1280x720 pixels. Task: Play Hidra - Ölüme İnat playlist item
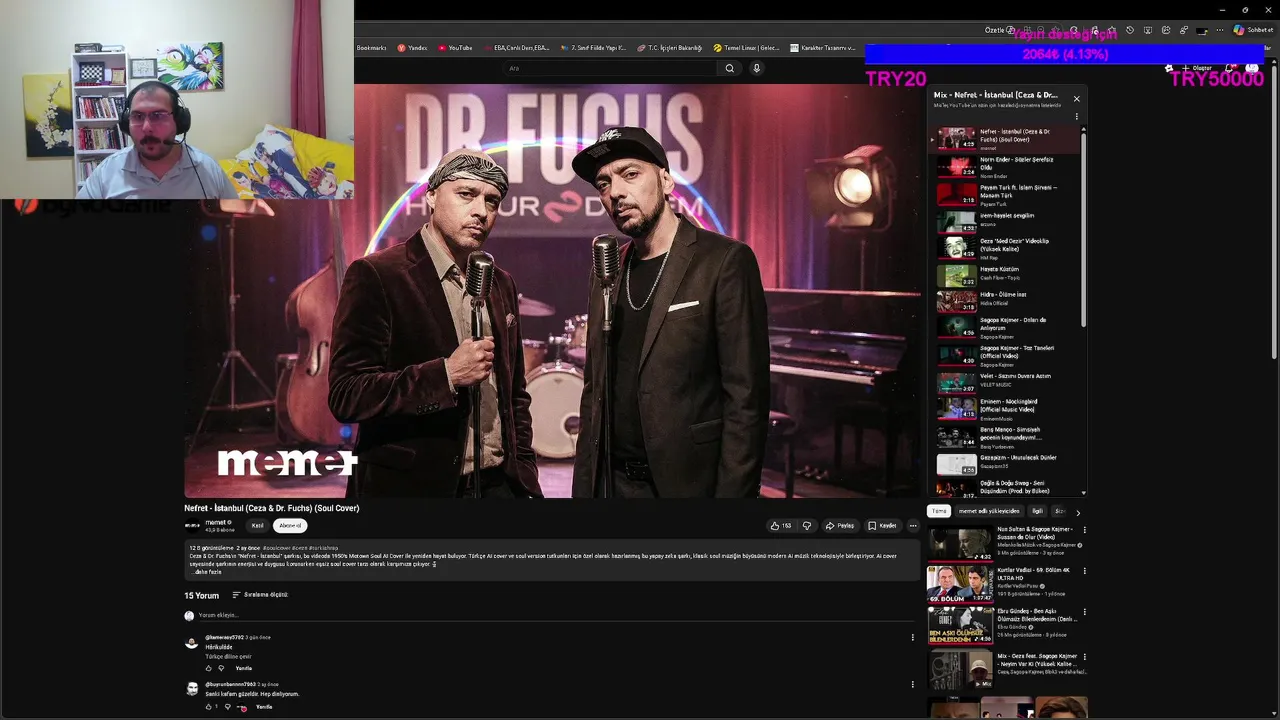pyautogui.click(x=1009, y=300)
